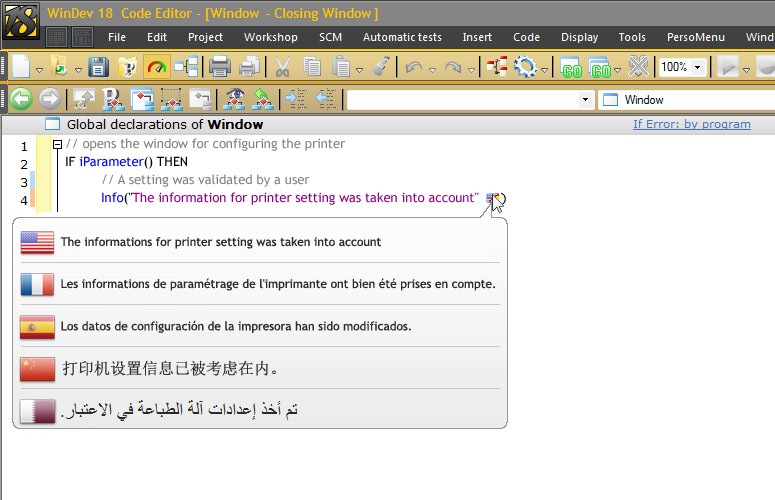Go forward with the gray arrow
This screenshot has height=500, width=775.
[49, 99]
